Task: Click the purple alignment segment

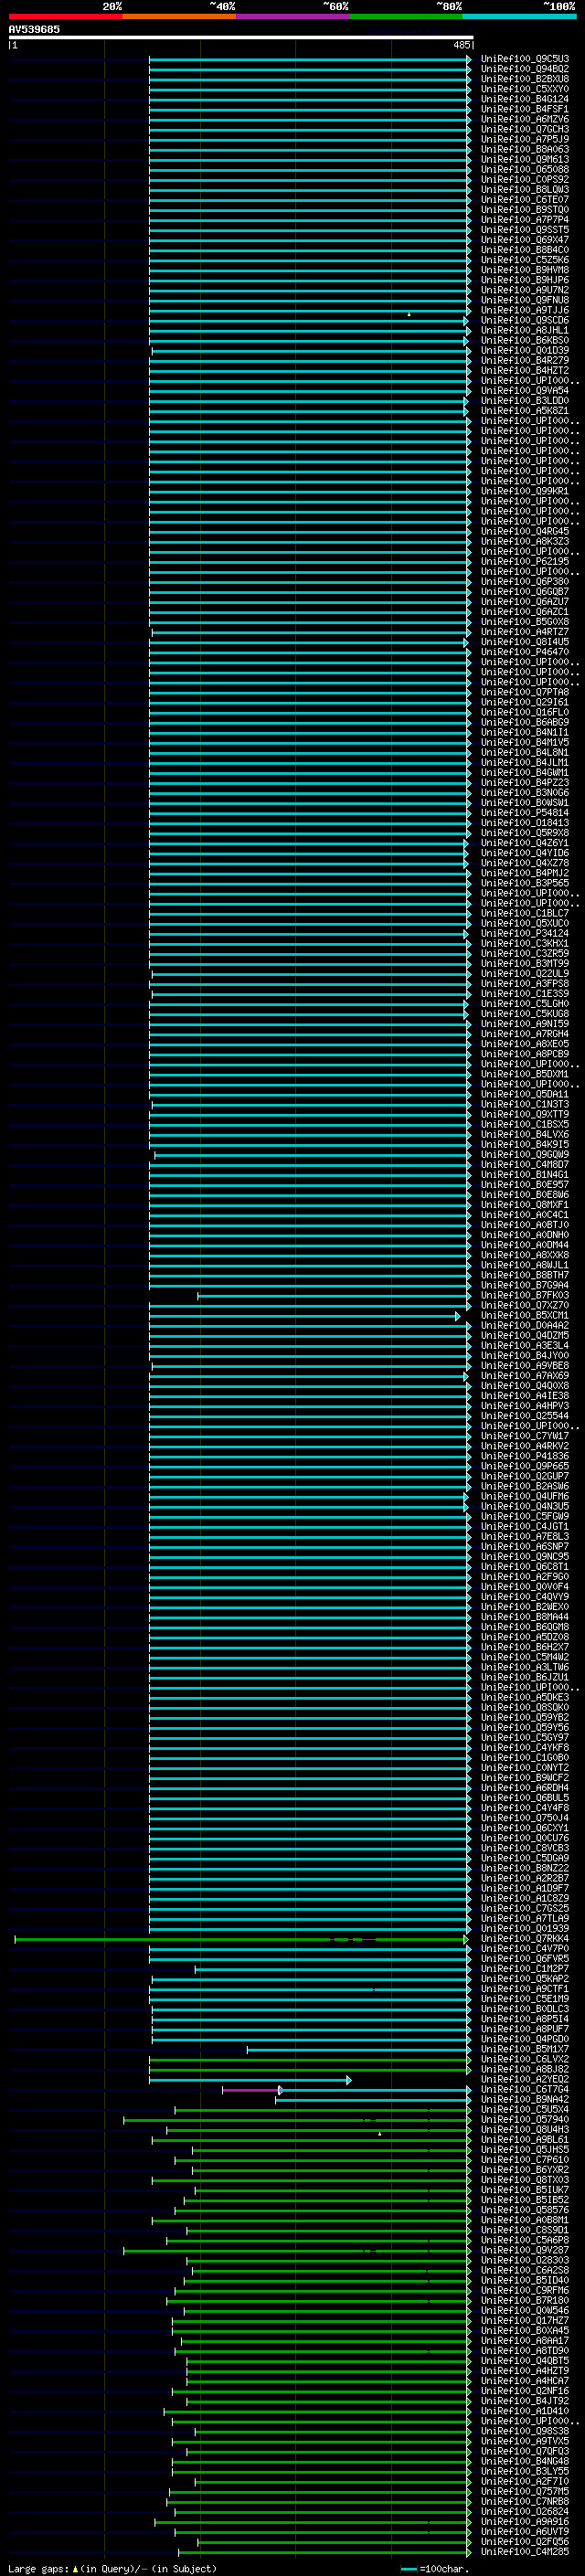Action: click(x=251, y=2090)
